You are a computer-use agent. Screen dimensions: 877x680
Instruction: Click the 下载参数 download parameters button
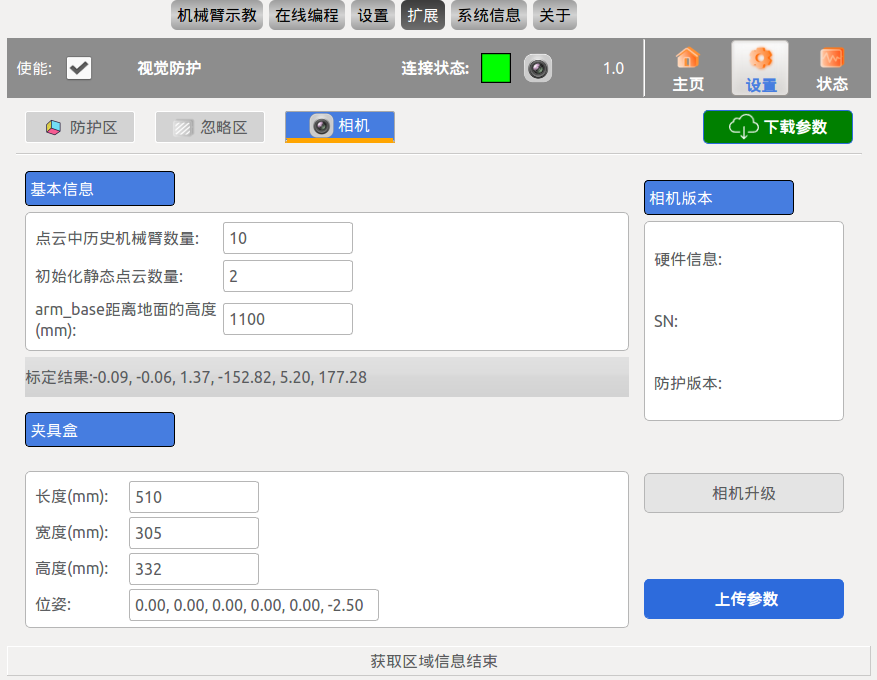pyautogui.click(x=778, y=127)
